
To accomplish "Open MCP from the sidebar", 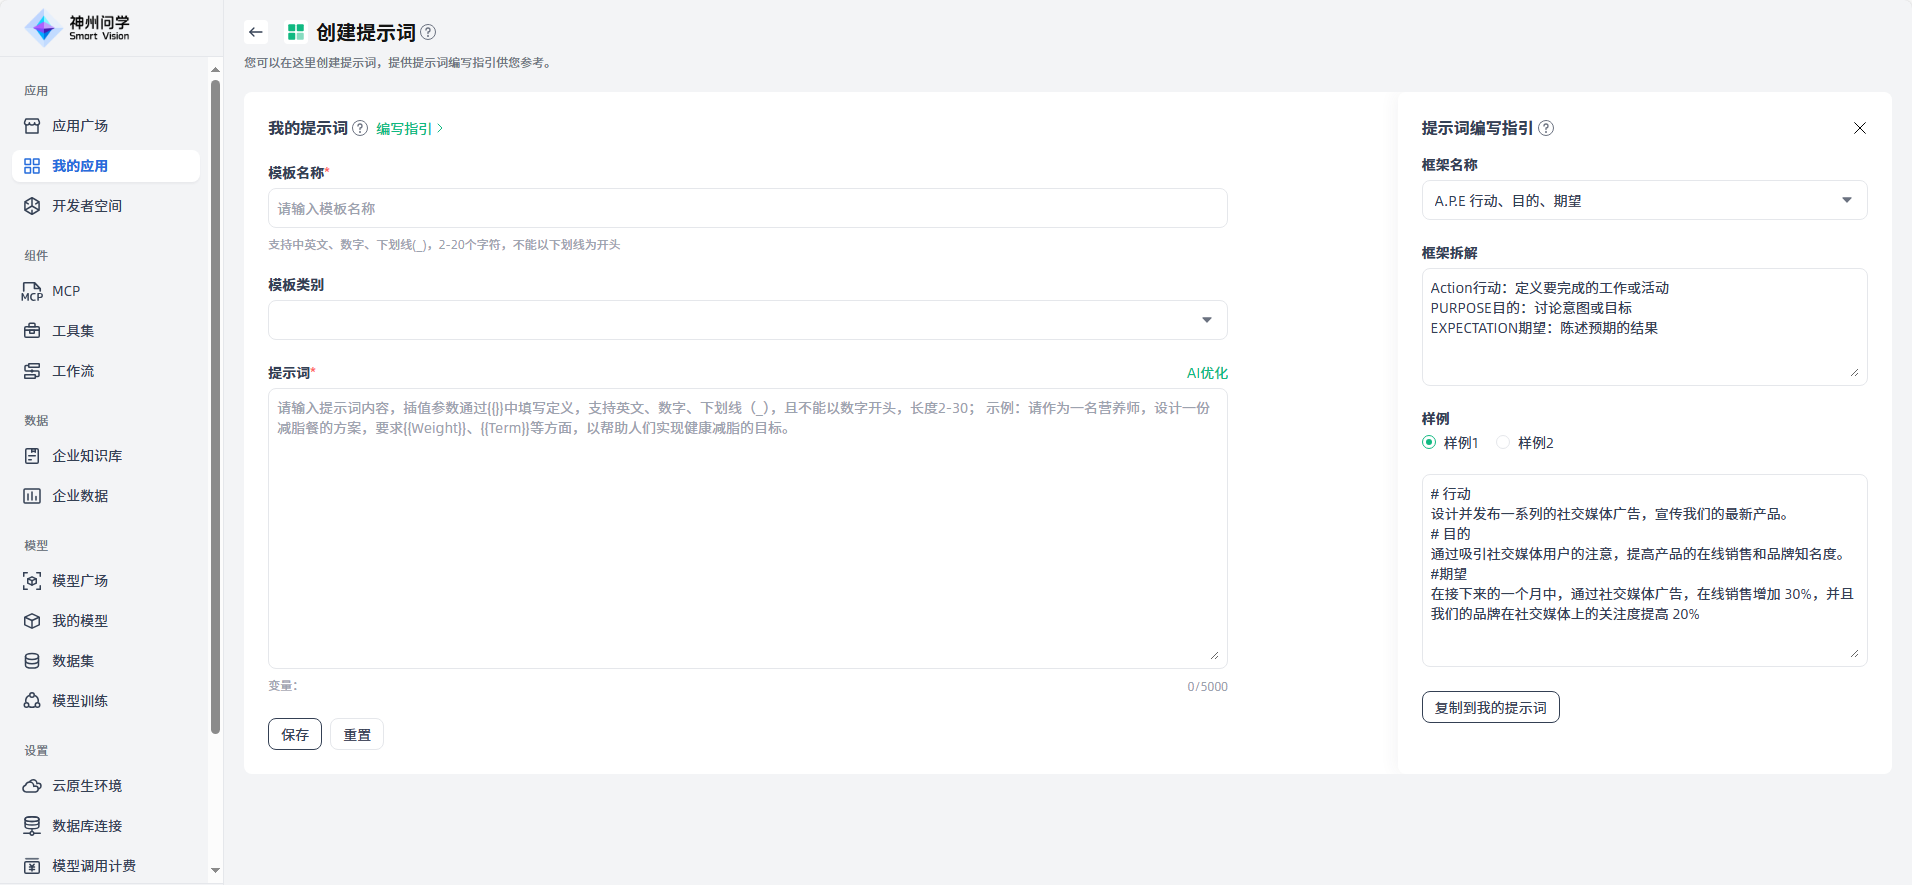I will point(66,291).
